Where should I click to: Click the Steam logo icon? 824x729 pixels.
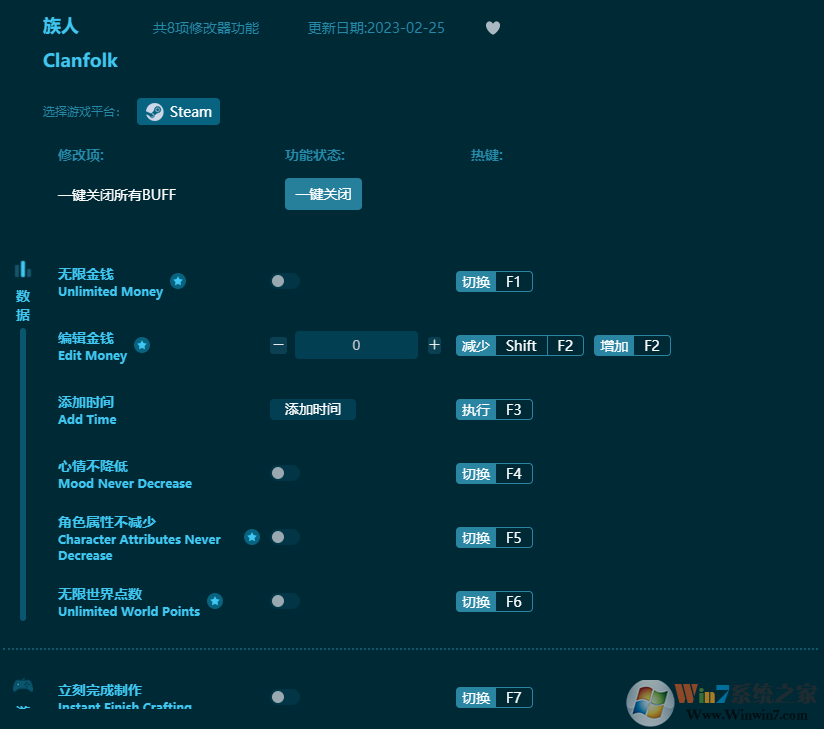tap(154, 111)
